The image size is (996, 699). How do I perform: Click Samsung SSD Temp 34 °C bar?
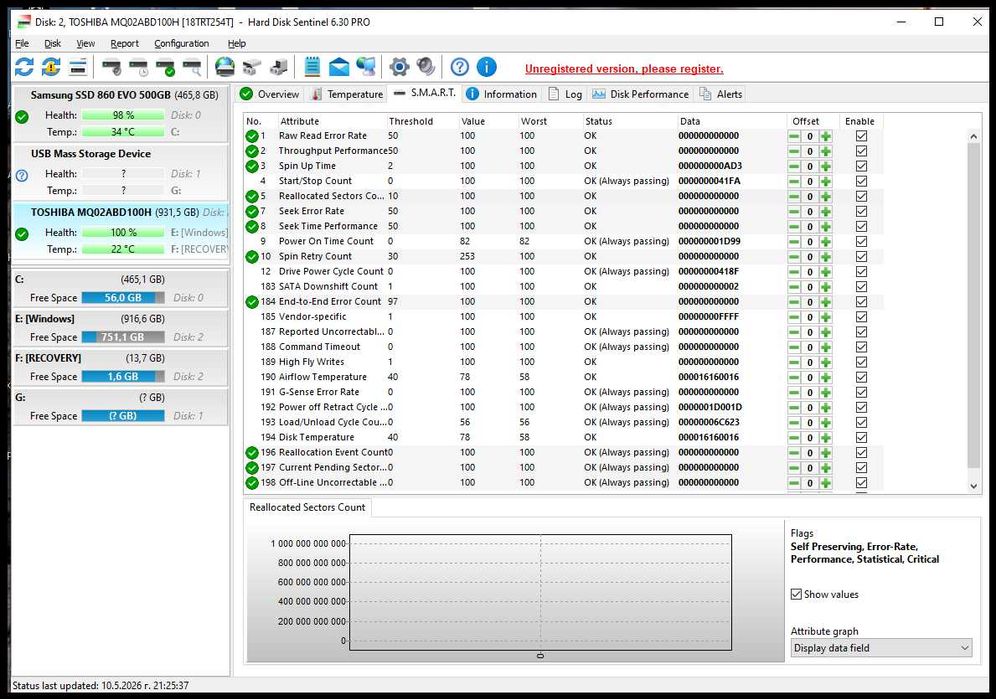pyautogui.click(x=123, y=132)
